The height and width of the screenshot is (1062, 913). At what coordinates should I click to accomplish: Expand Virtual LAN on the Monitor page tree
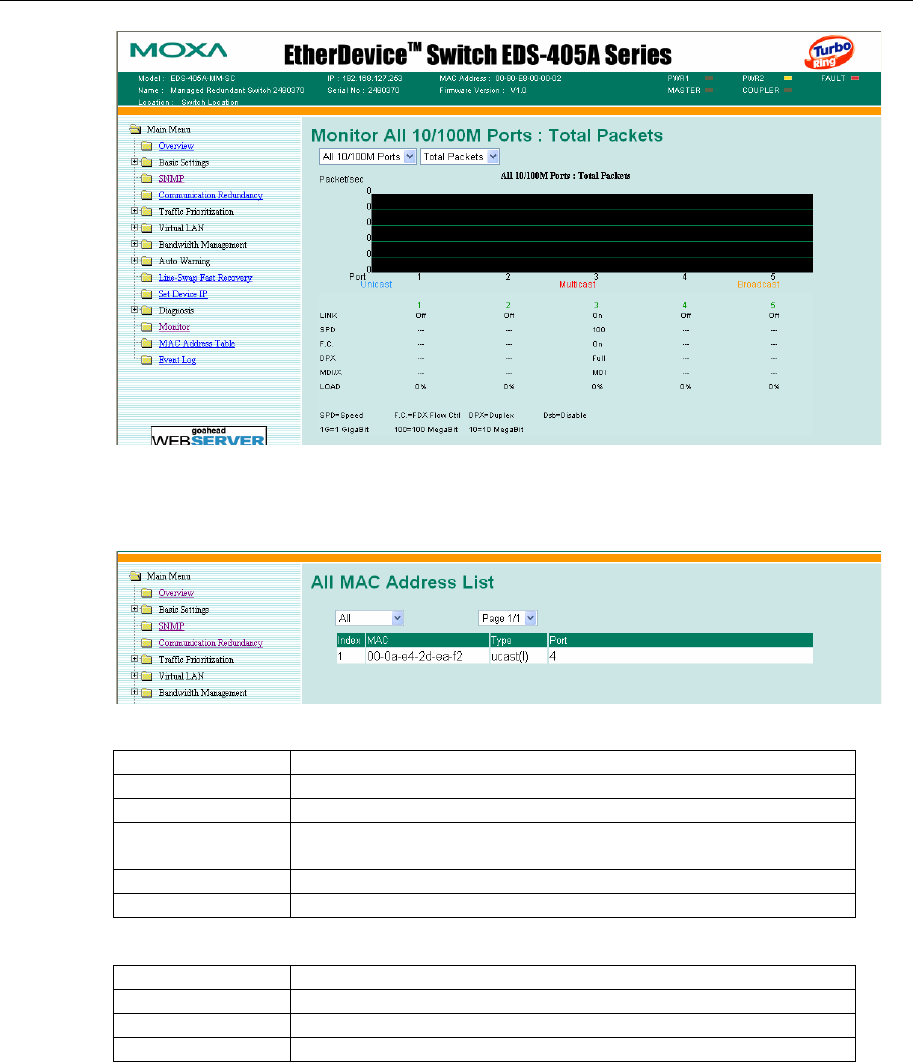click(x=134, y=228)
